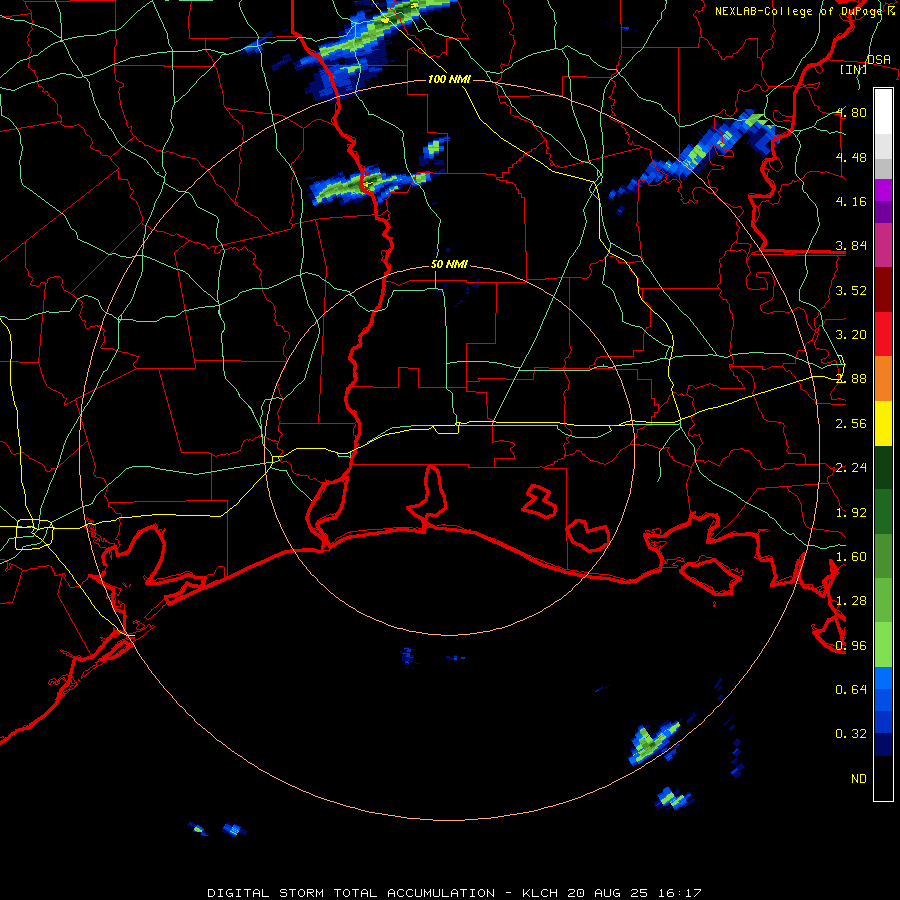Click the 16:17 timestamp in footer
Screen dimensions: 900x900
click(x=681, y=893)
